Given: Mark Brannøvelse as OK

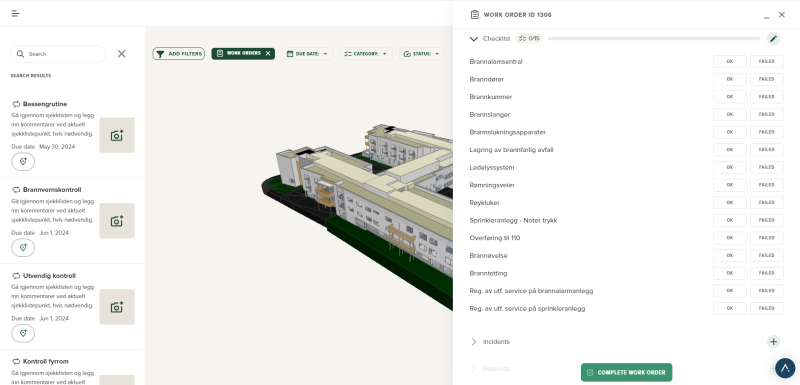Looking at the screenshot, I should 730,255.
